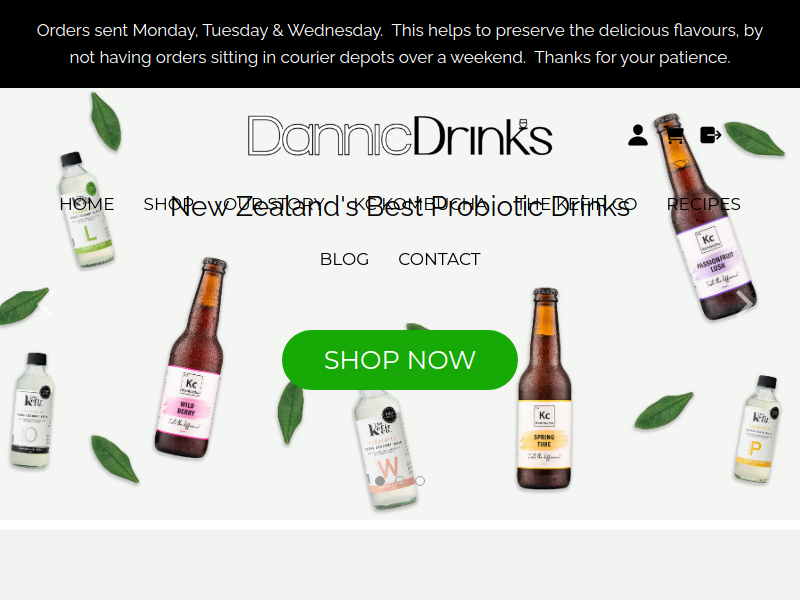Open the BLOG link
This screenshot has height=600, width=800.
[x=344, y=259]
